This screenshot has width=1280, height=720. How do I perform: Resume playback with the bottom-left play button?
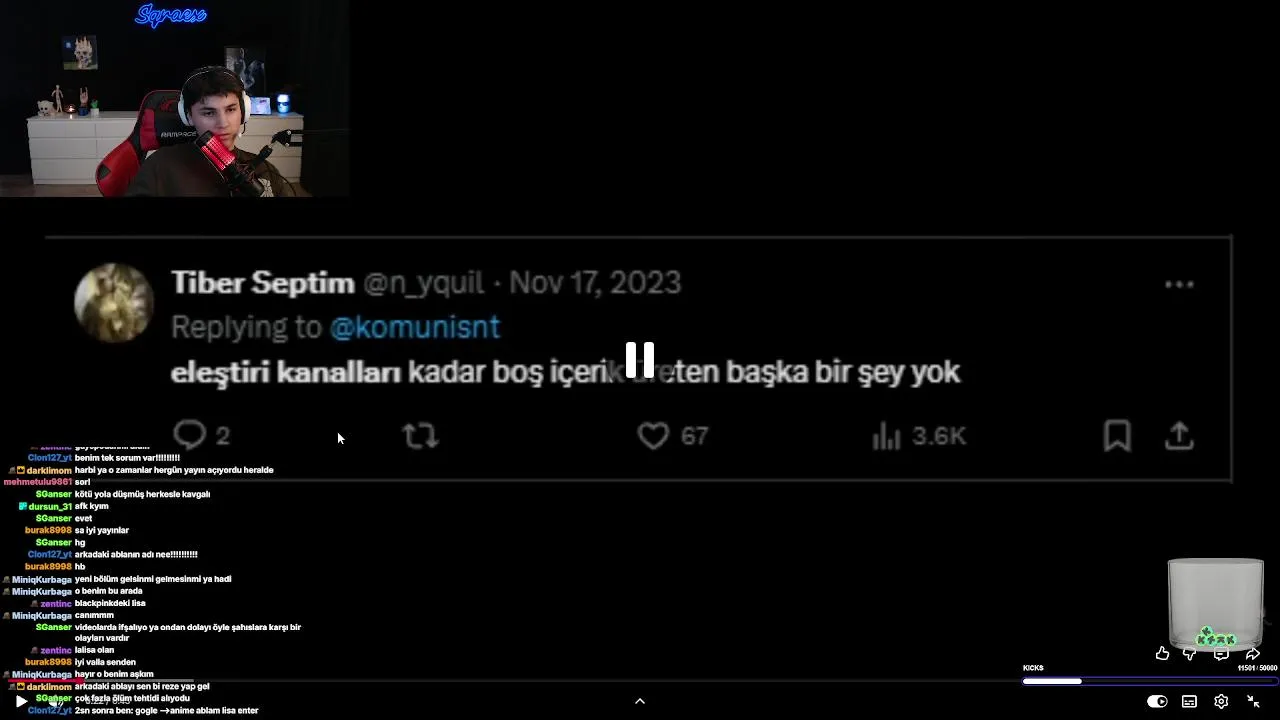click(21, 702)
